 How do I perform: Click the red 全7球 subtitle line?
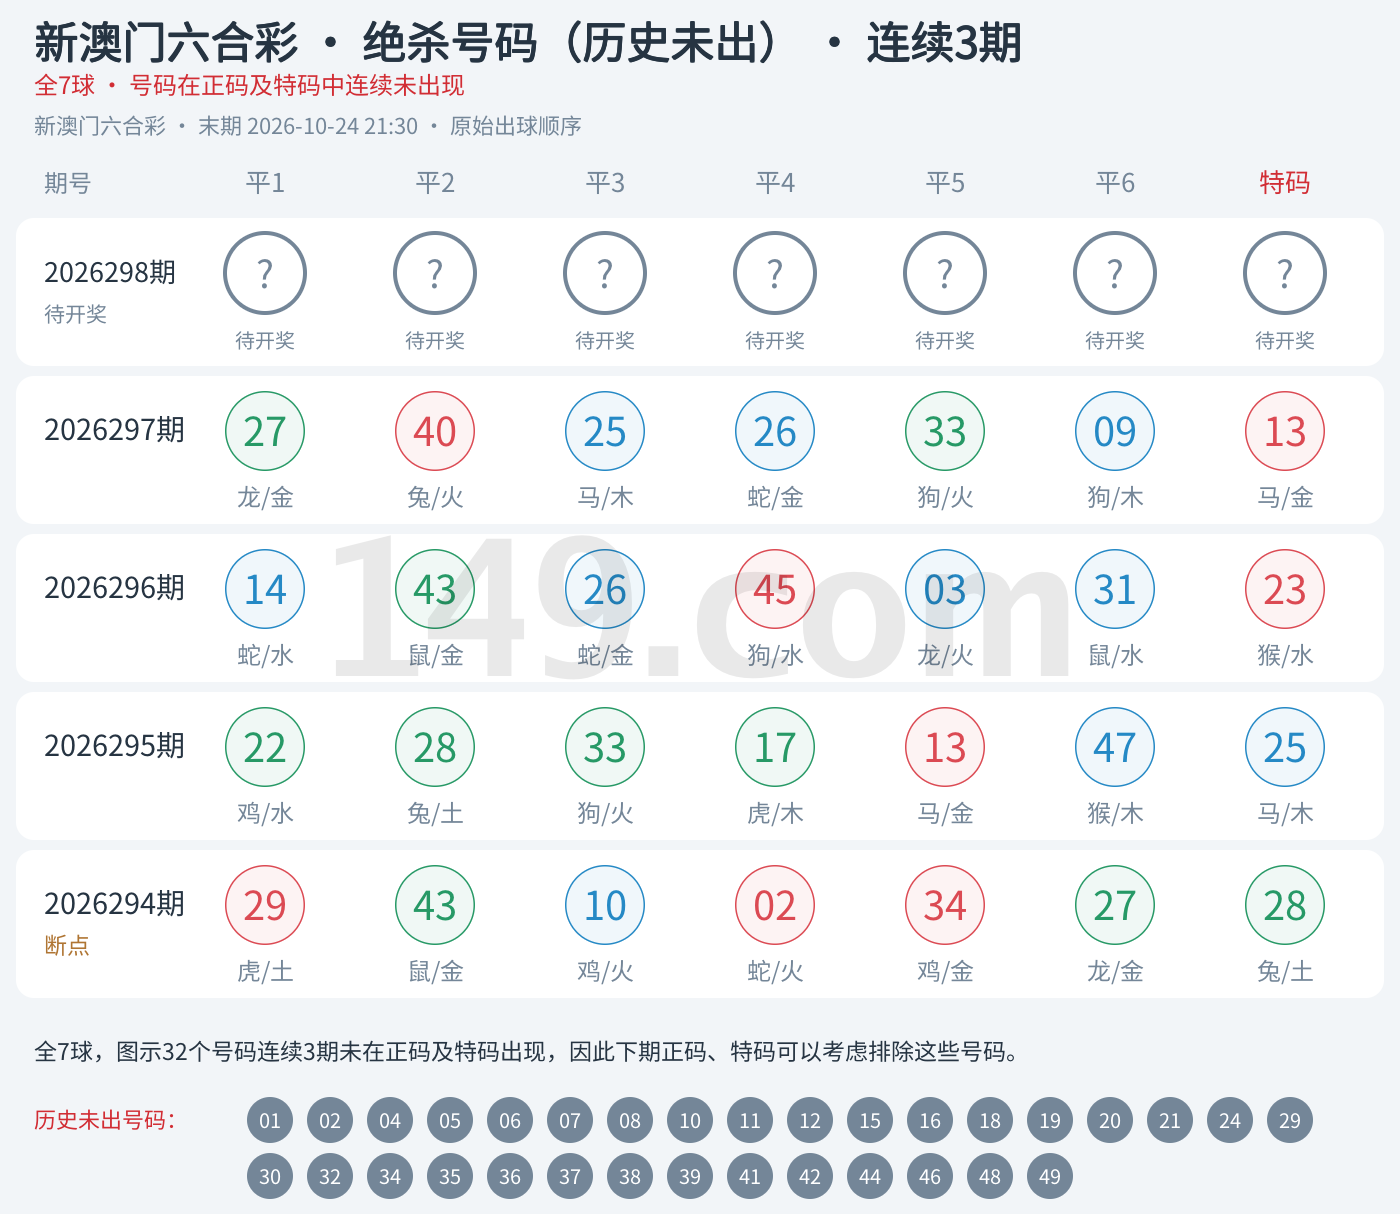249,86
